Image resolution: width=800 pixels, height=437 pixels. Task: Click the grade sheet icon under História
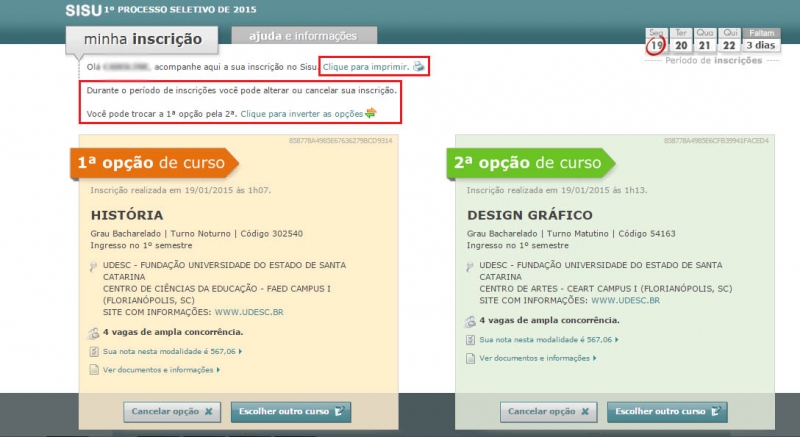click(x=95, y=352)
